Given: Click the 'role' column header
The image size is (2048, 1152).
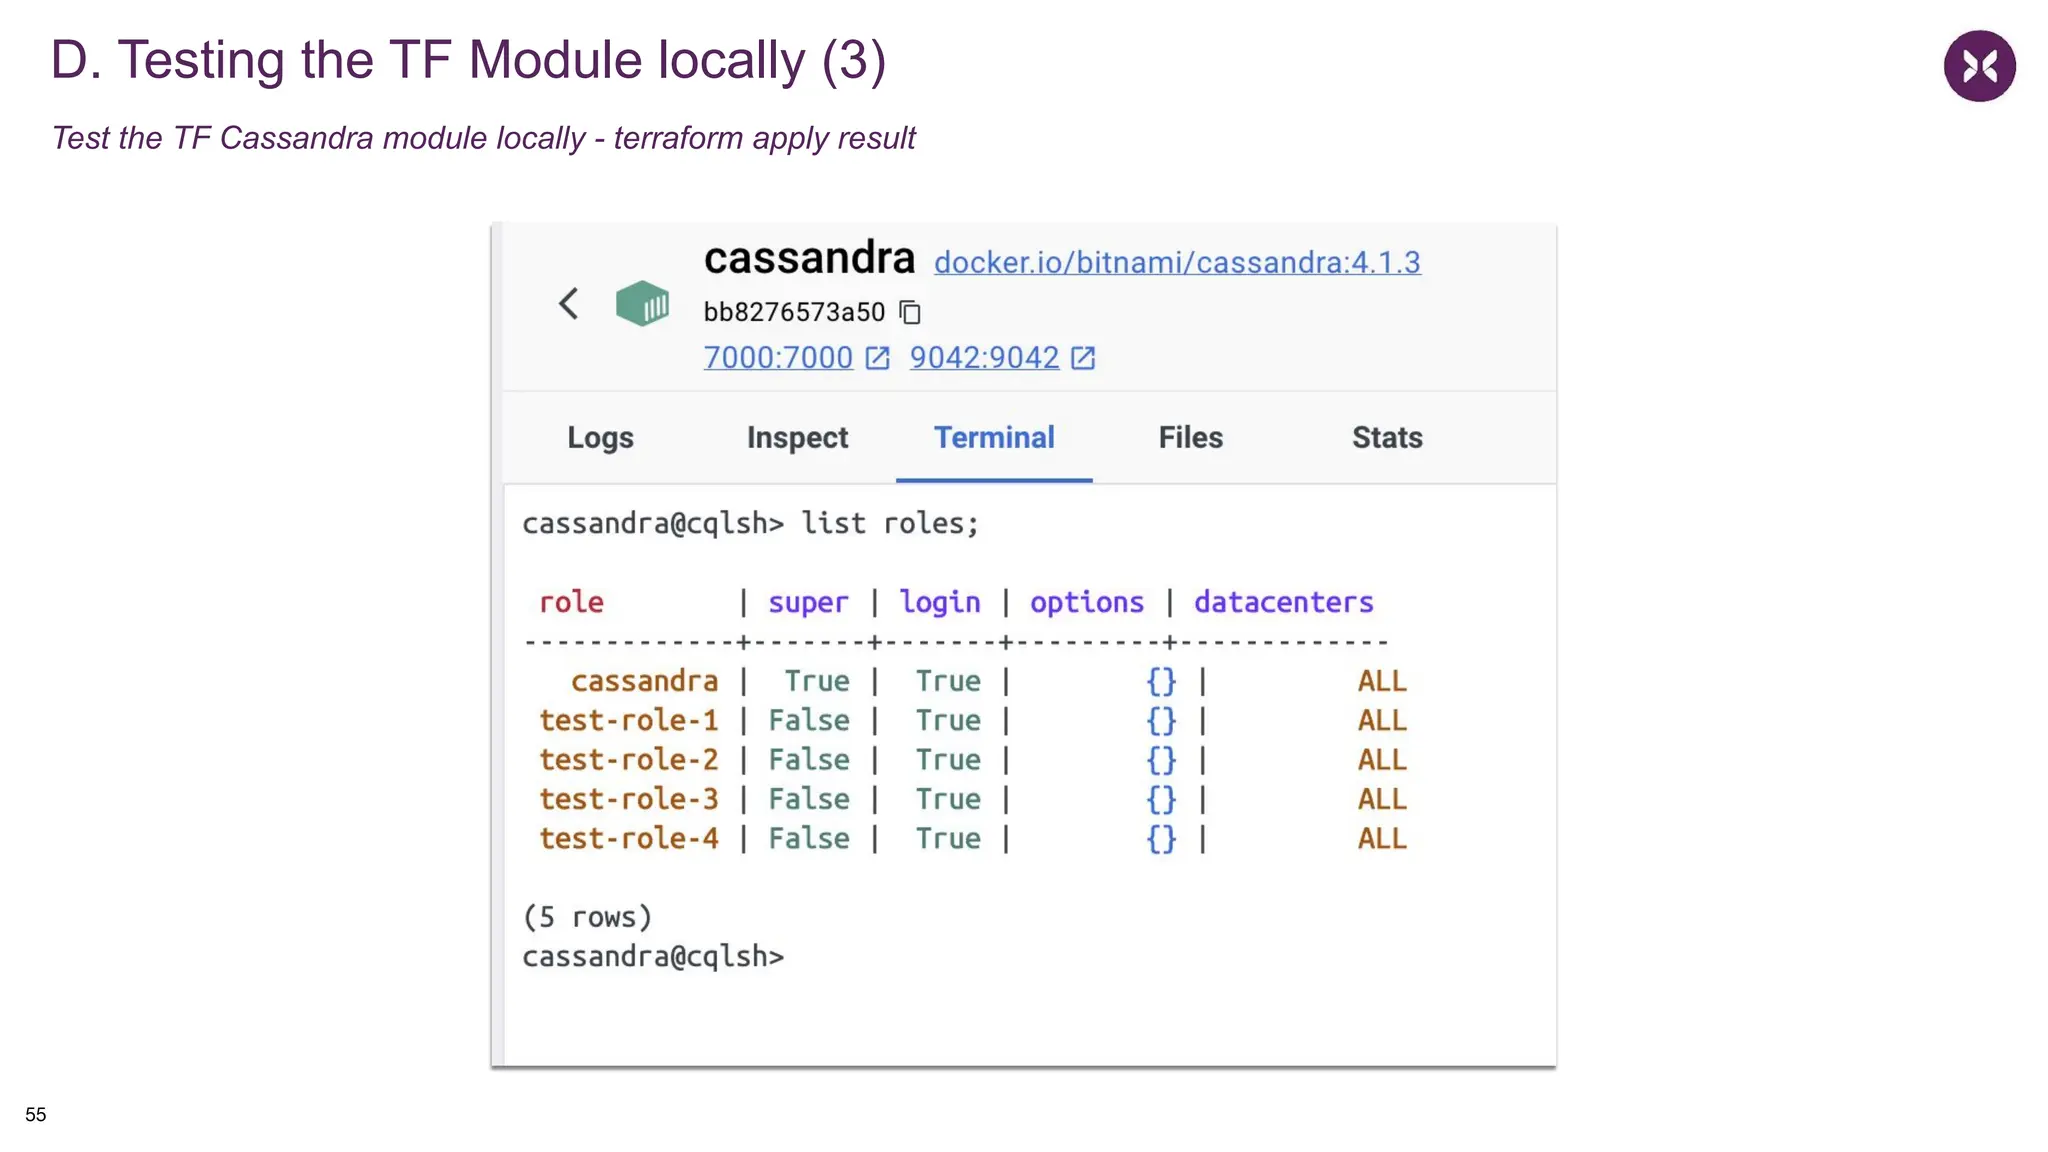Looking at the screenshot, I should point(571,602).
